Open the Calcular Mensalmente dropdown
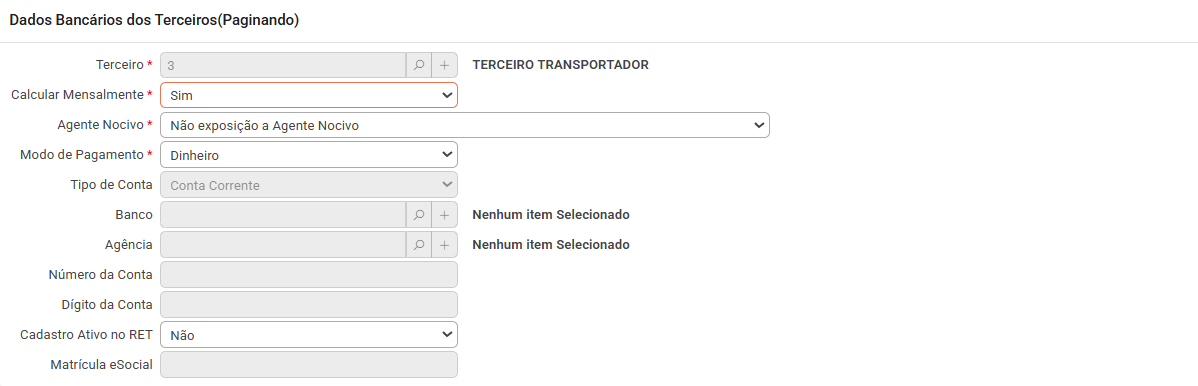 click(x=309, y=96)
